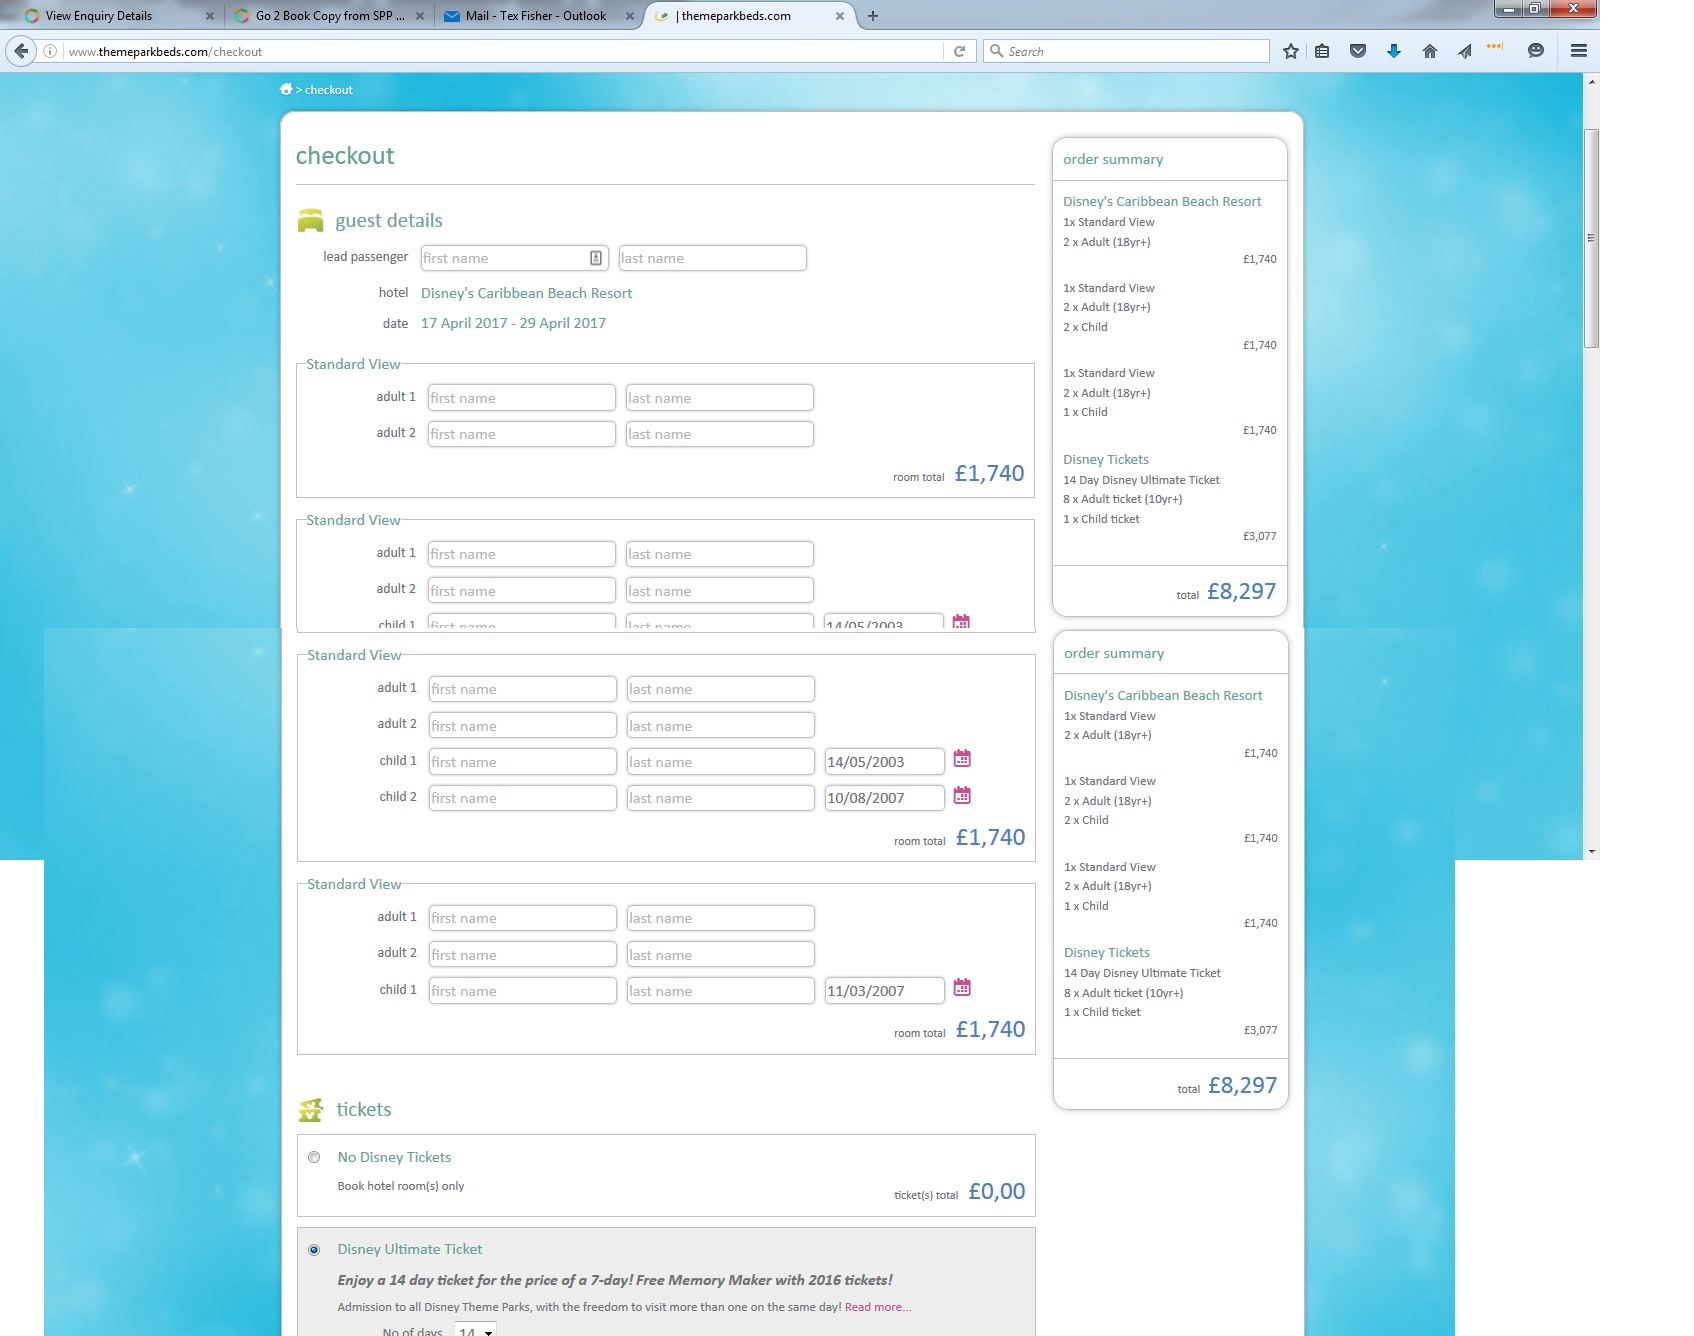Open calendar beside 11/03/2007 birthdate
The width and height of the screenshot is (1694, 1336).
962,987
